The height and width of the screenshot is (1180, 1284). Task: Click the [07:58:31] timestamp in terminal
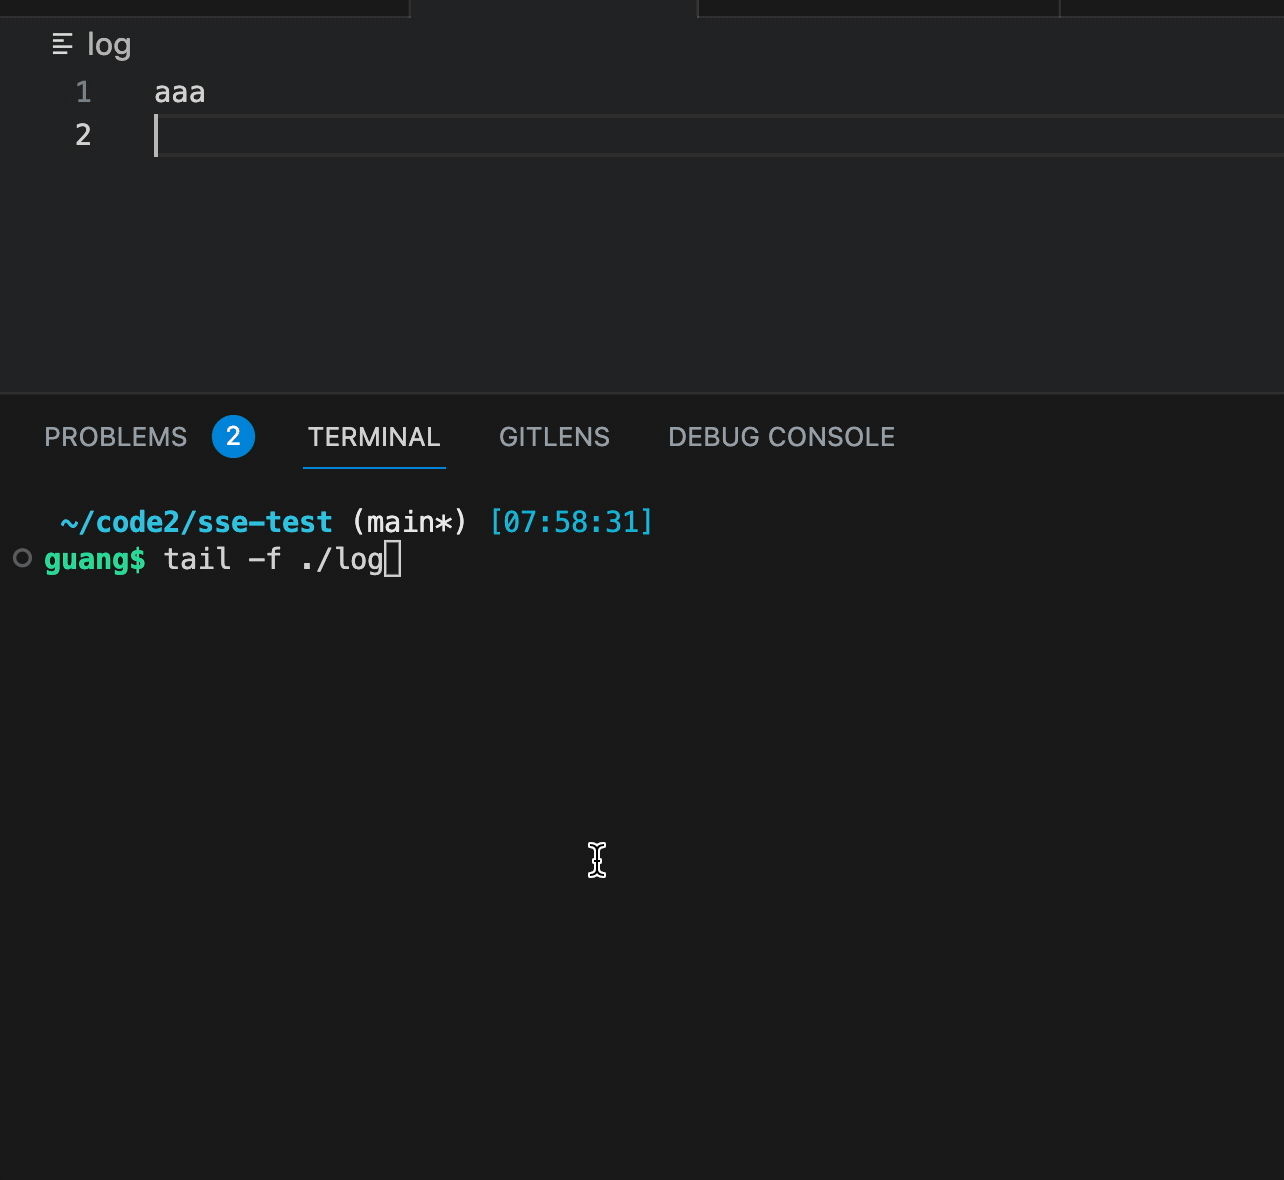[x=571, y=522]
